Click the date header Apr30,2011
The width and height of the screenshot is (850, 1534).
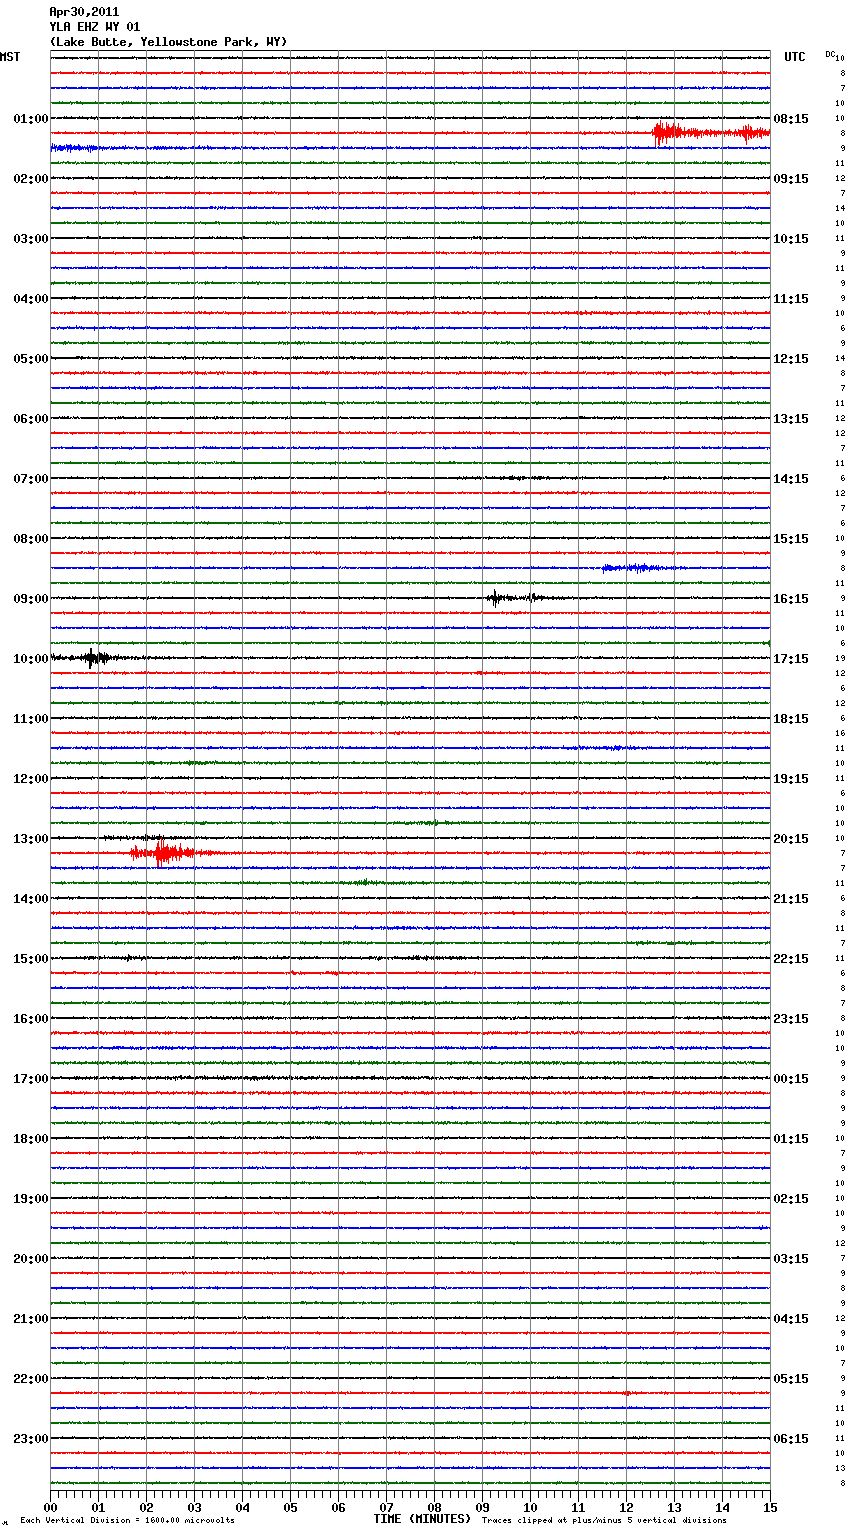point(84,12)
